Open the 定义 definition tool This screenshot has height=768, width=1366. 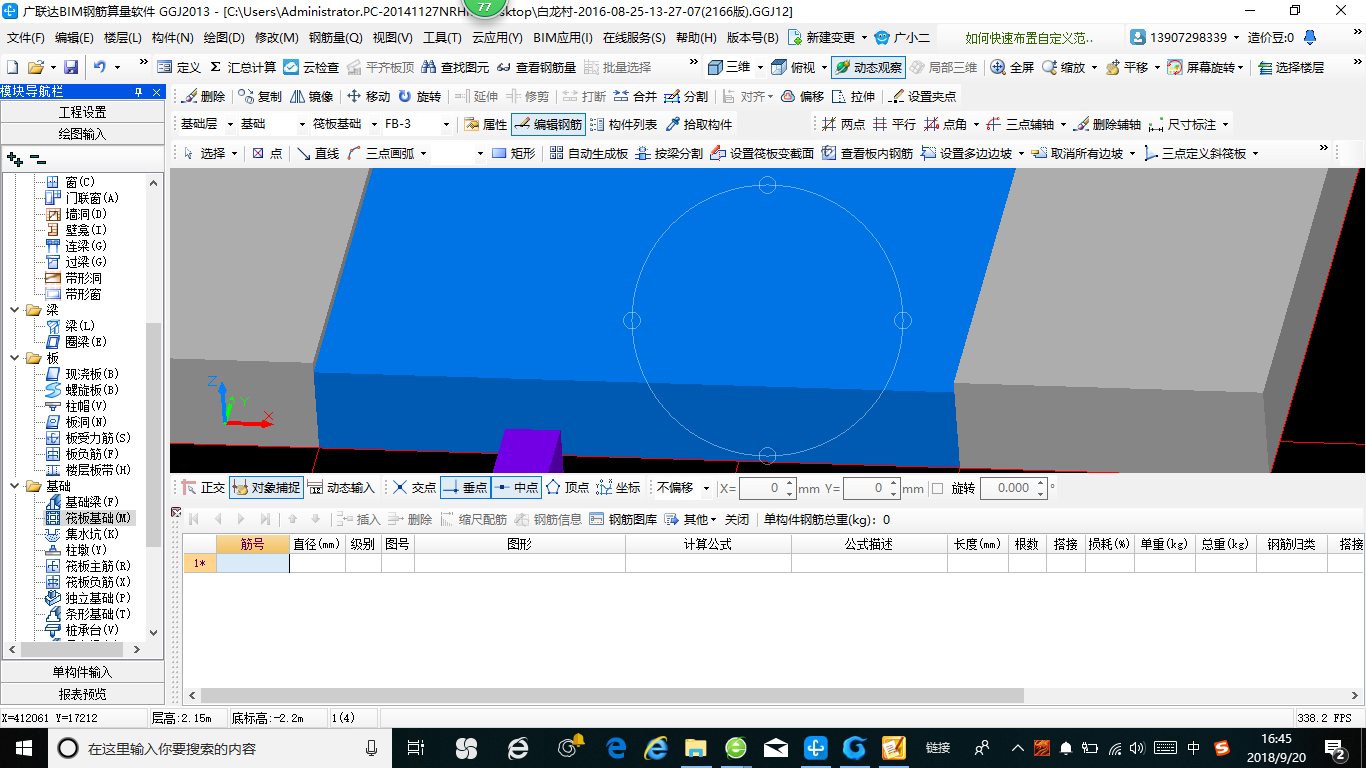179,67
